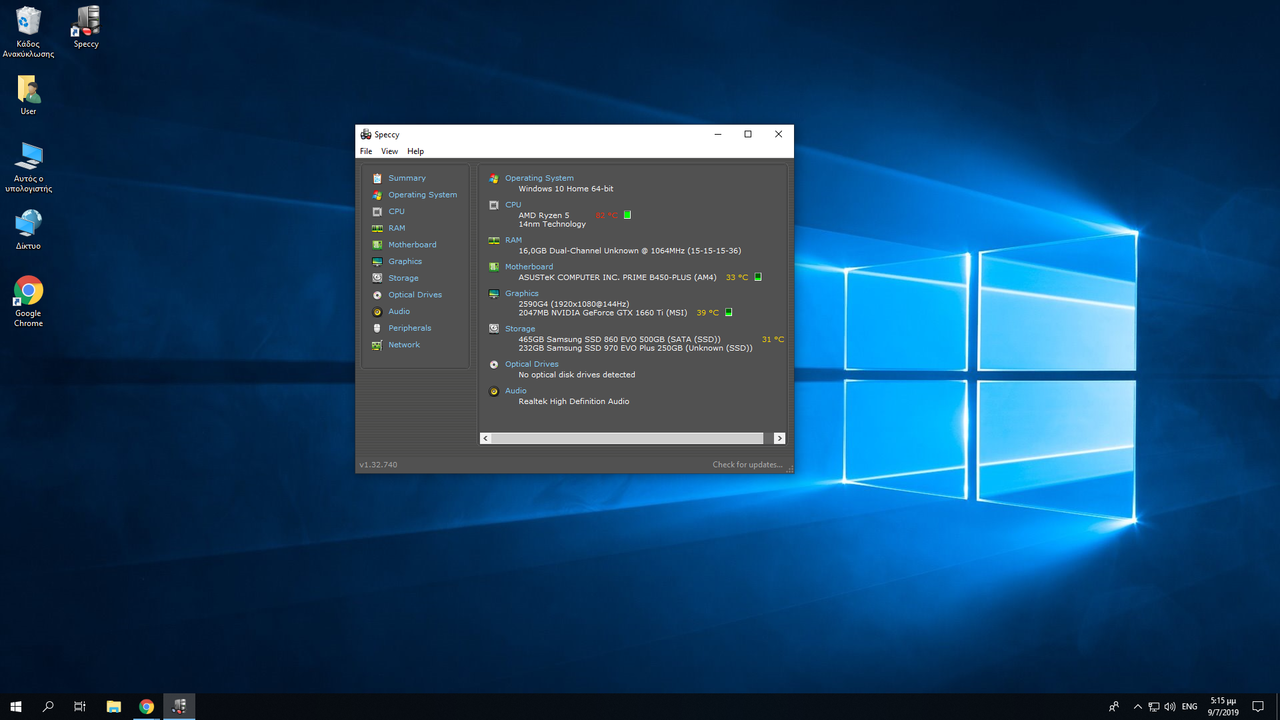
Task: Select the User folder desktop icon
Action: coord(29,95)
